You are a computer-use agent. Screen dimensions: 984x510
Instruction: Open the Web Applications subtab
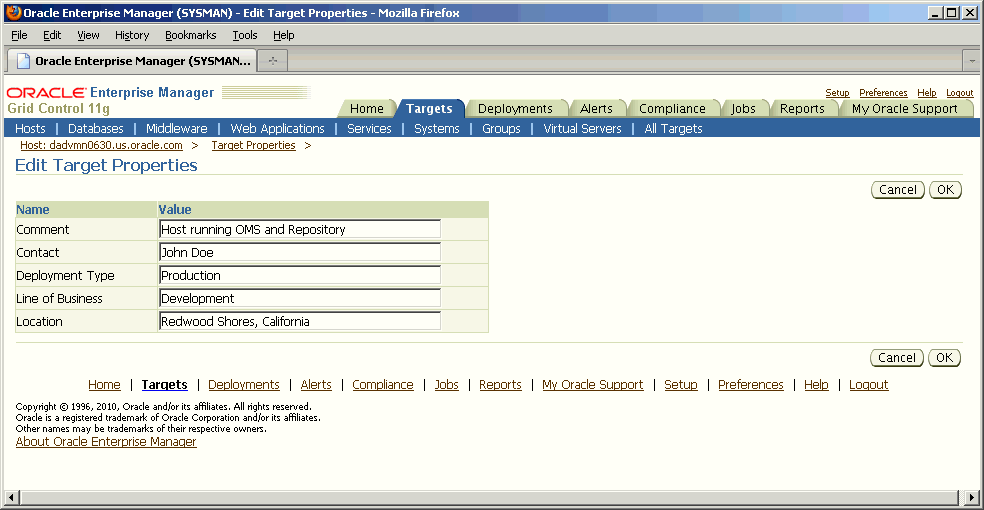click(x=277, y=129)
